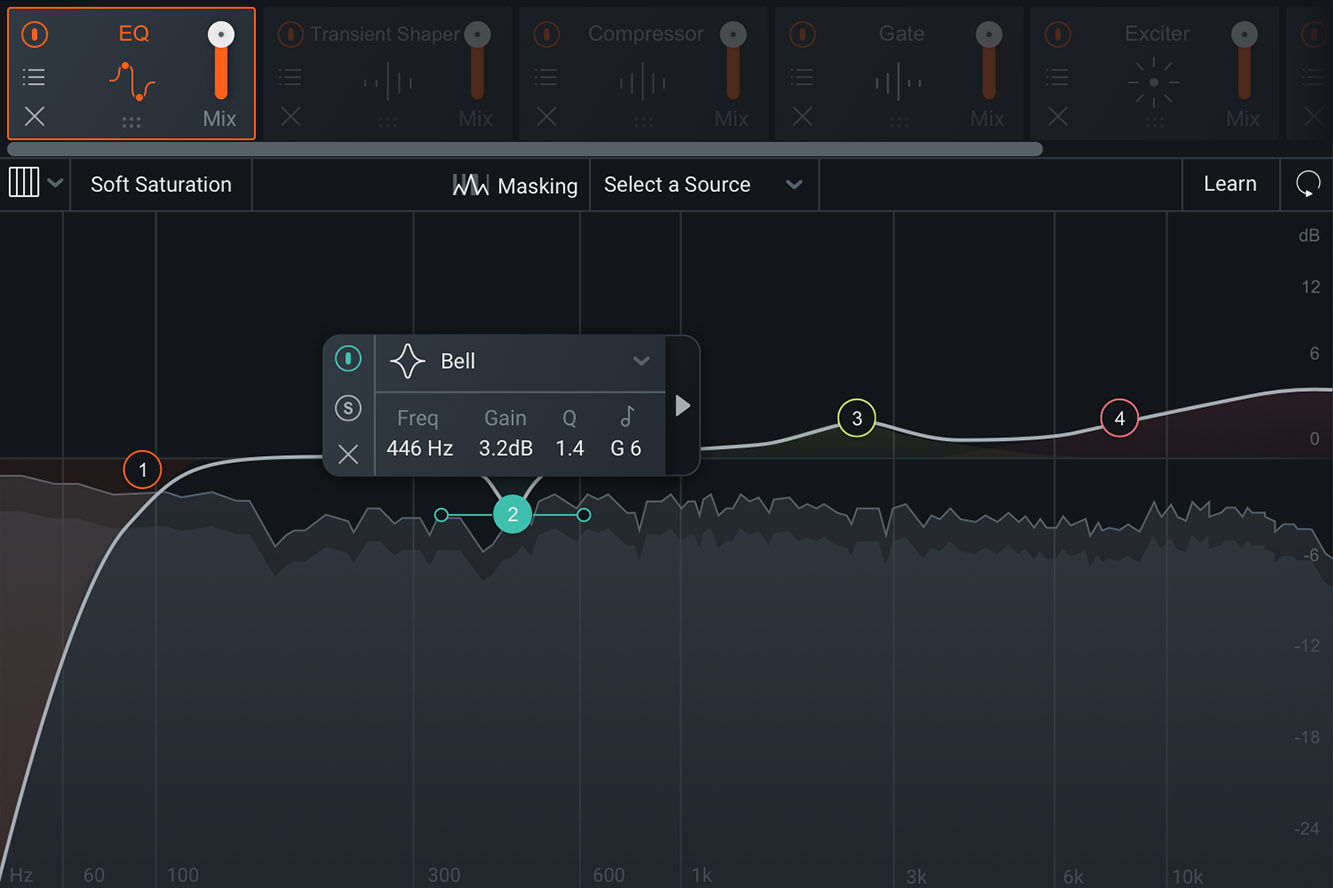The width and height of the screenshot is (1333, 888).
Task: Open the EQ module preset list icon
Action: point(34,77)
